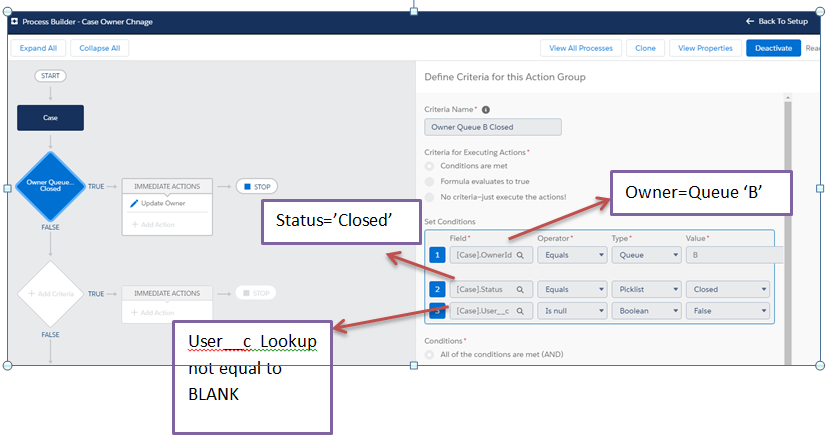The width and height of the screenshot is (835, 441).
Task: Click the START node
Action: 51,76
